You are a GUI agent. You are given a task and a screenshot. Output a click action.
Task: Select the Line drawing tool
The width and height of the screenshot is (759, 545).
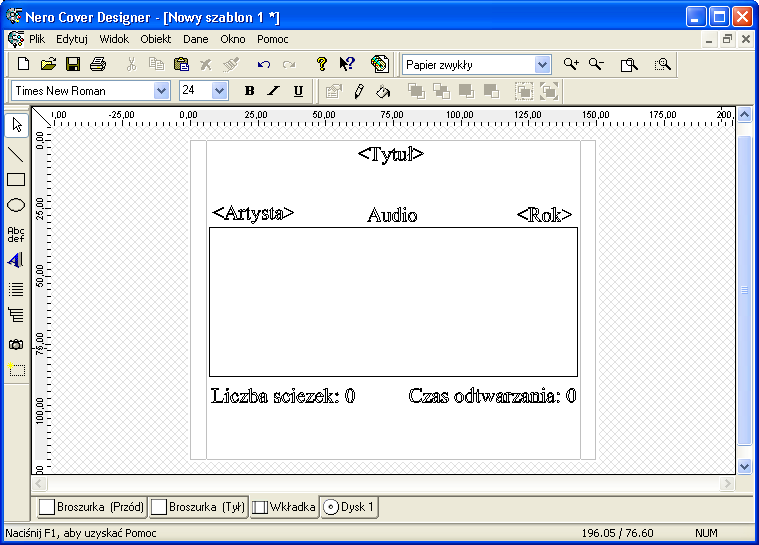click(16, 155)
